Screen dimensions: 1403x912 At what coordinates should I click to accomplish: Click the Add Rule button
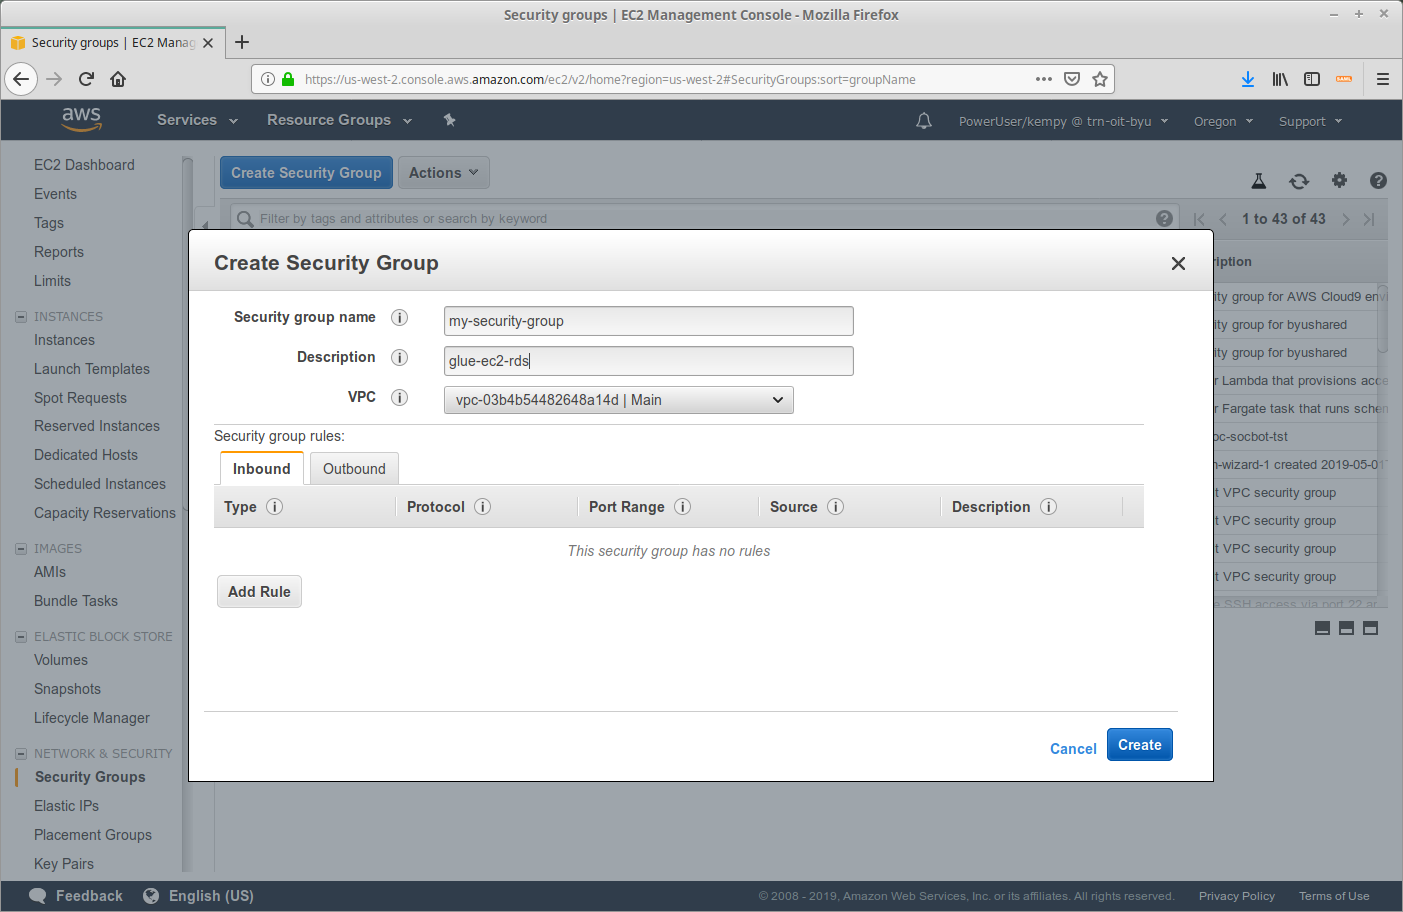[259, 592]
